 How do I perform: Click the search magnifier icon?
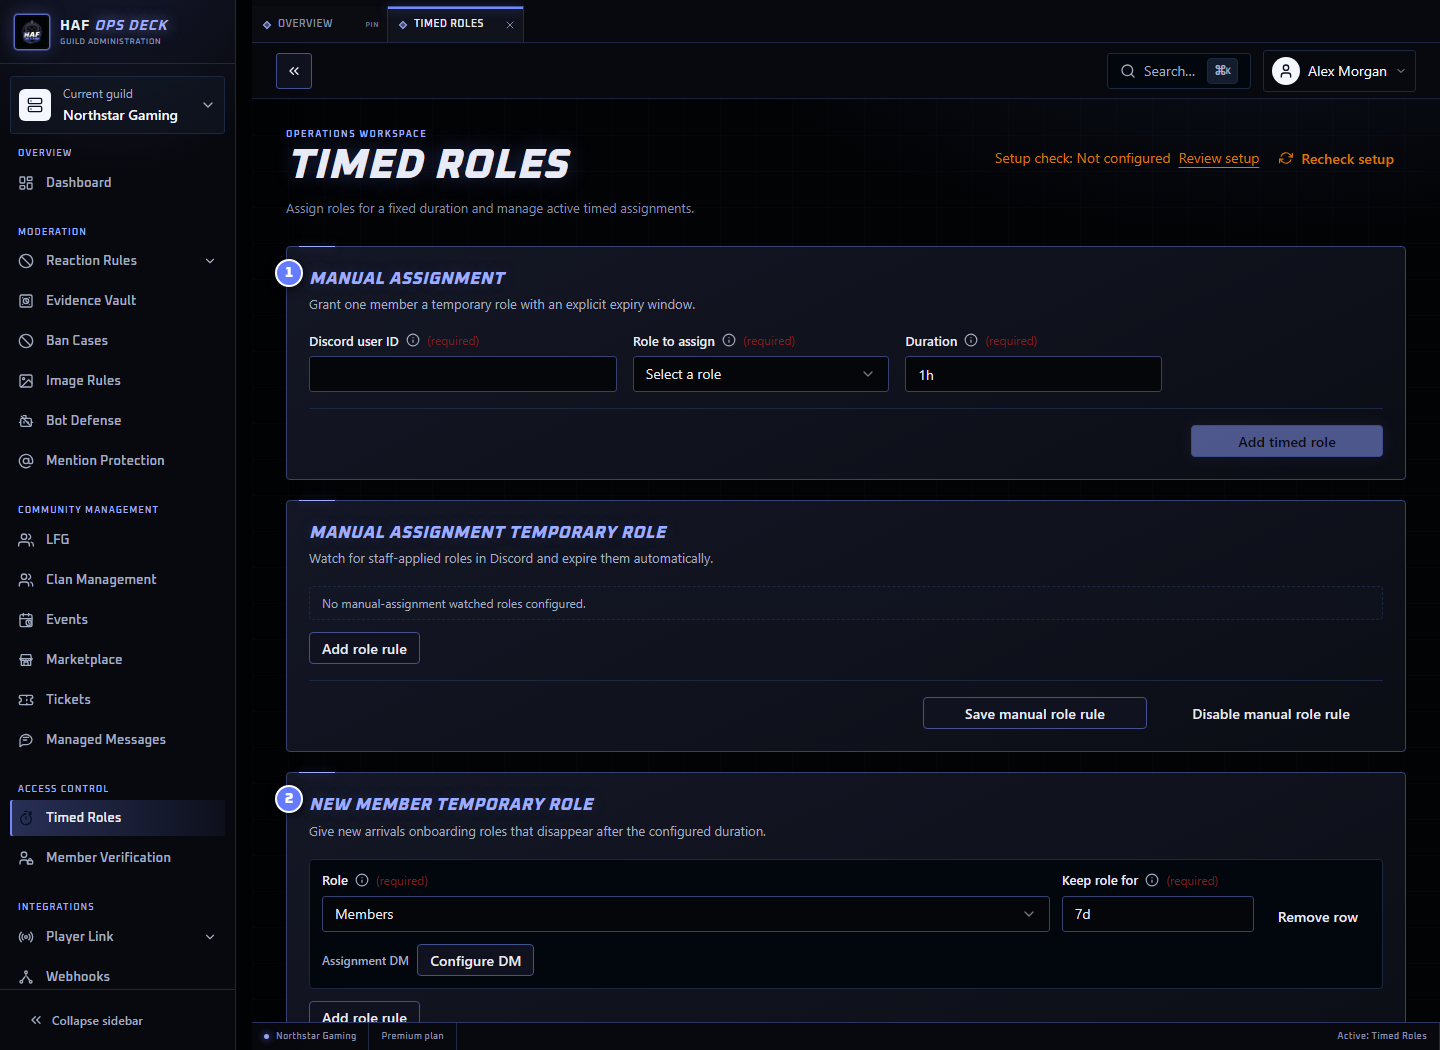pyautogui.click(x=1128, y=71)
